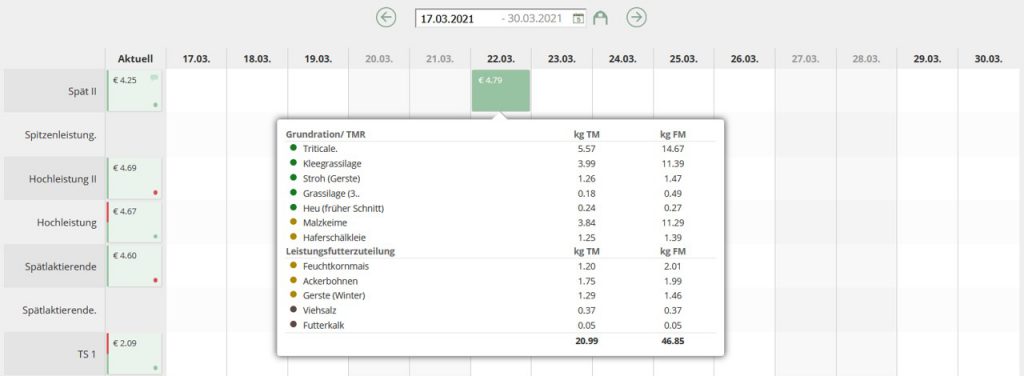Open the Spät II current ration card €4.25
The height and width of the screenshot is (376, 1024).
(x=135, y=91)
